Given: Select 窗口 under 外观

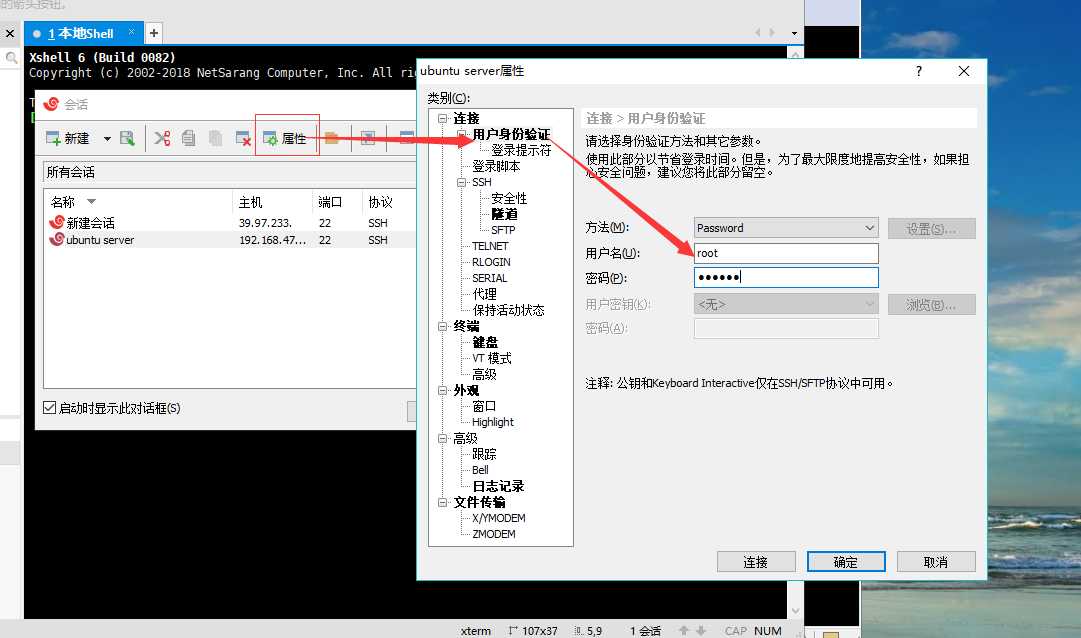Looking at the screenshot, I should [484, 406].
